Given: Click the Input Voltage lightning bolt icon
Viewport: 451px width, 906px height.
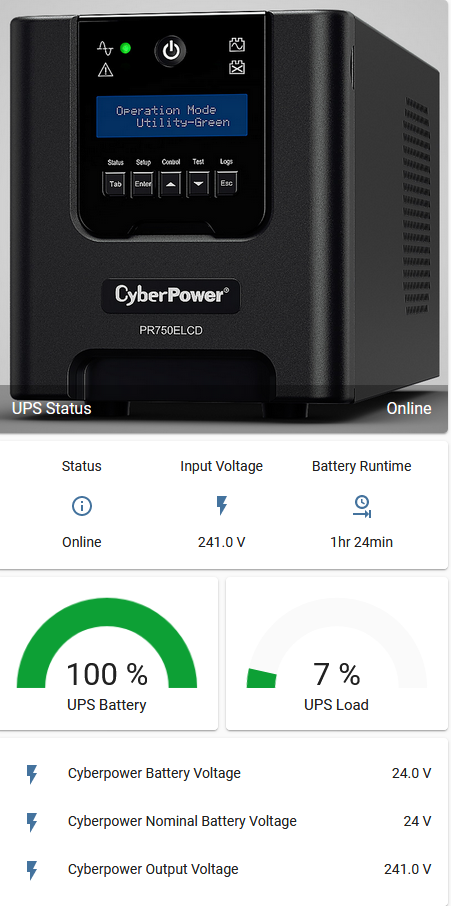Looking at the screenshot, I should pos(222,506).
